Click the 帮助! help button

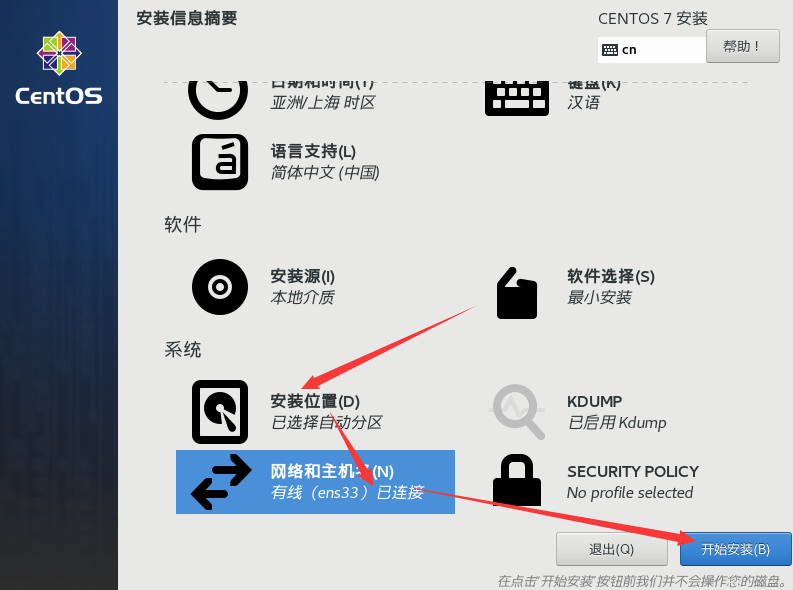coord(742,47)
